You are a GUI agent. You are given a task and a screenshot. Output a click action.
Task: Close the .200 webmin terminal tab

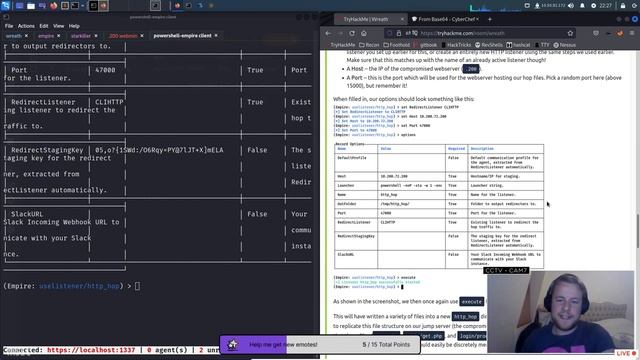pyautogui.click(x=142, y=36)
